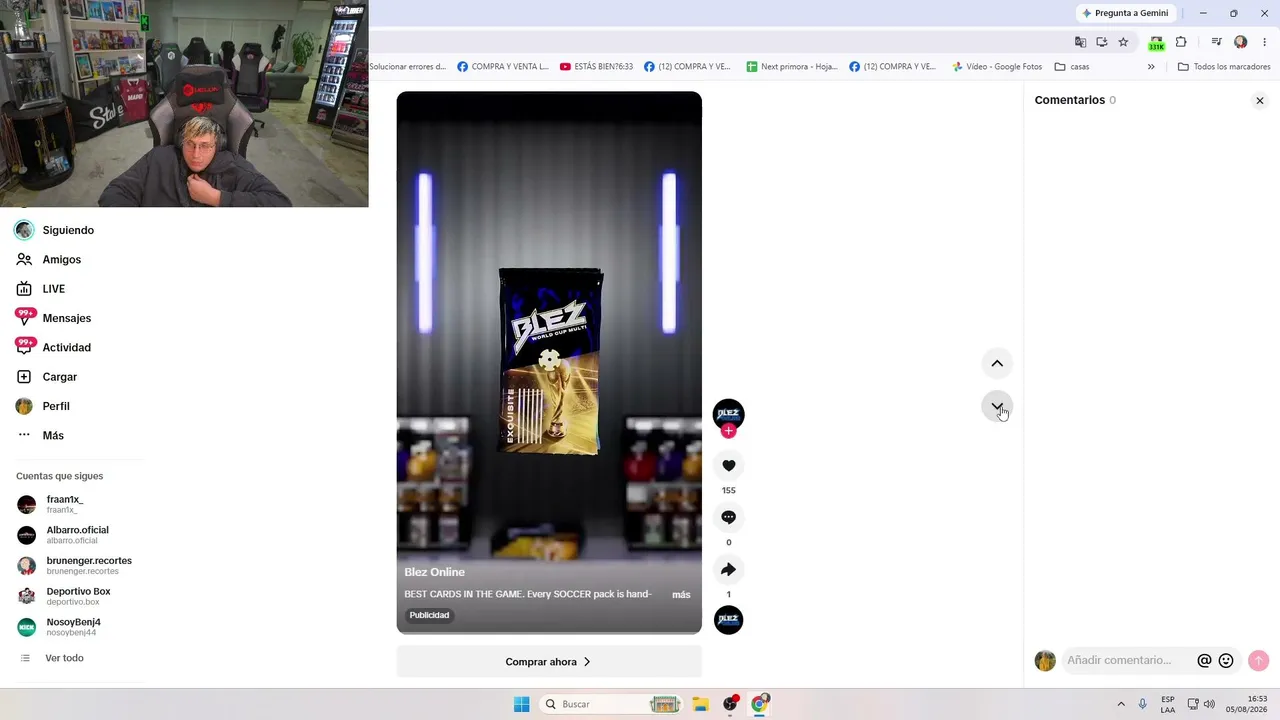Follow Blez with the red plus badge
Screen dimensions: 1280x720
click(x=728, y=431)
